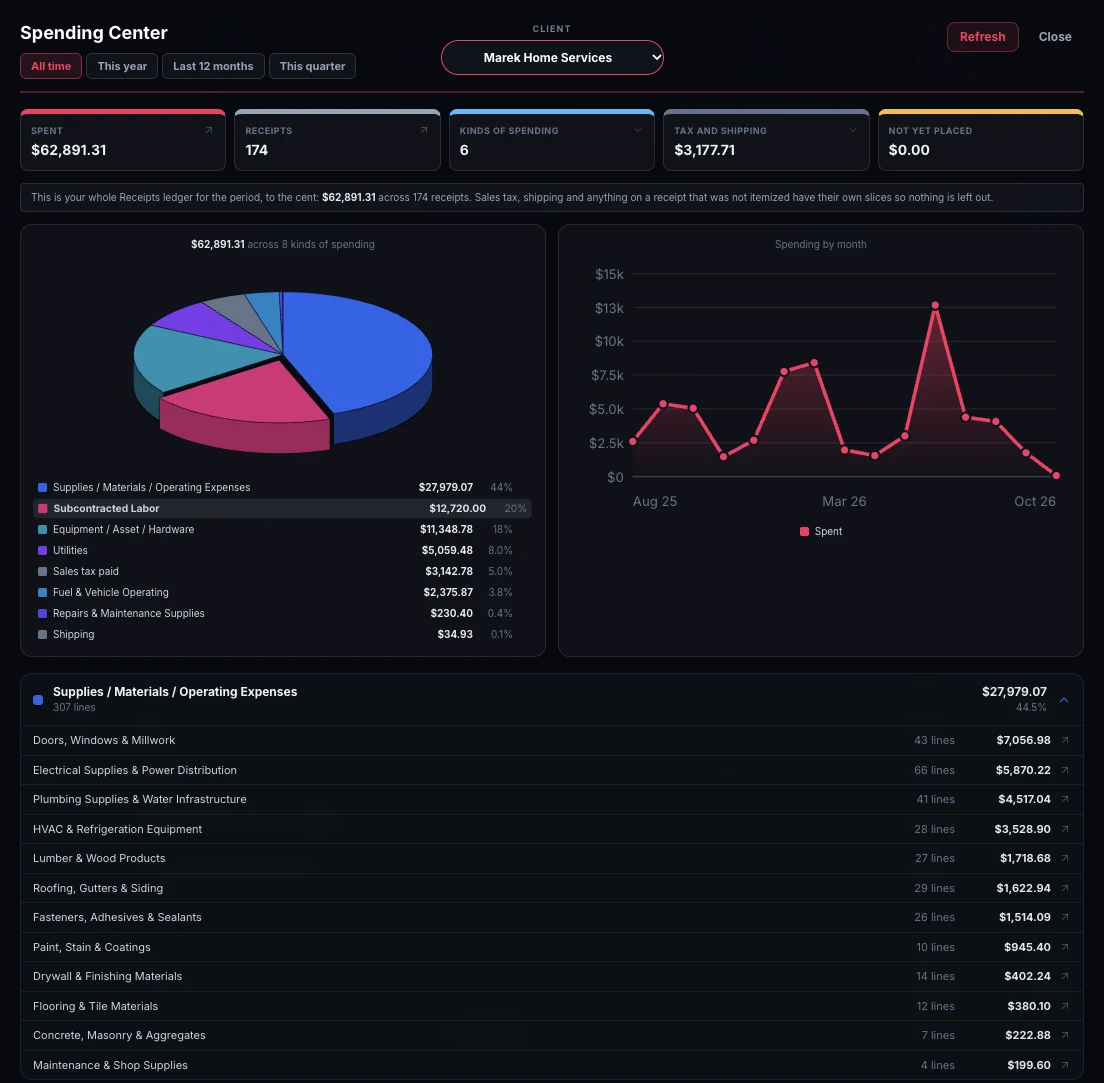Screen dimensions: 1104x1083
Task: Select Doors, Windows & Millwork row label
Action: (x=104, y=740)
